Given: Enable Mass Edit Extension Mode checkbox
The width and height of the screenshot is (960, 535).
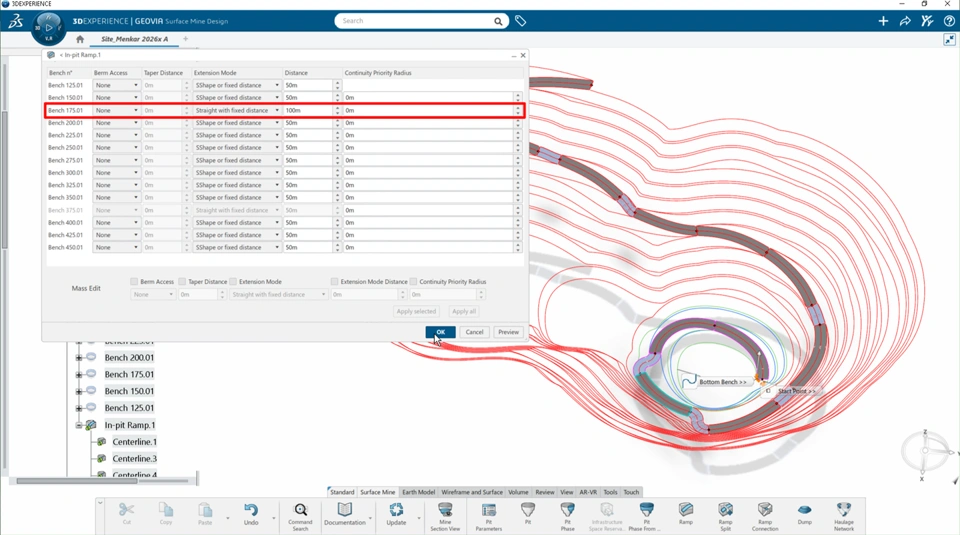Looking at the screenshot, I should 233,282.
